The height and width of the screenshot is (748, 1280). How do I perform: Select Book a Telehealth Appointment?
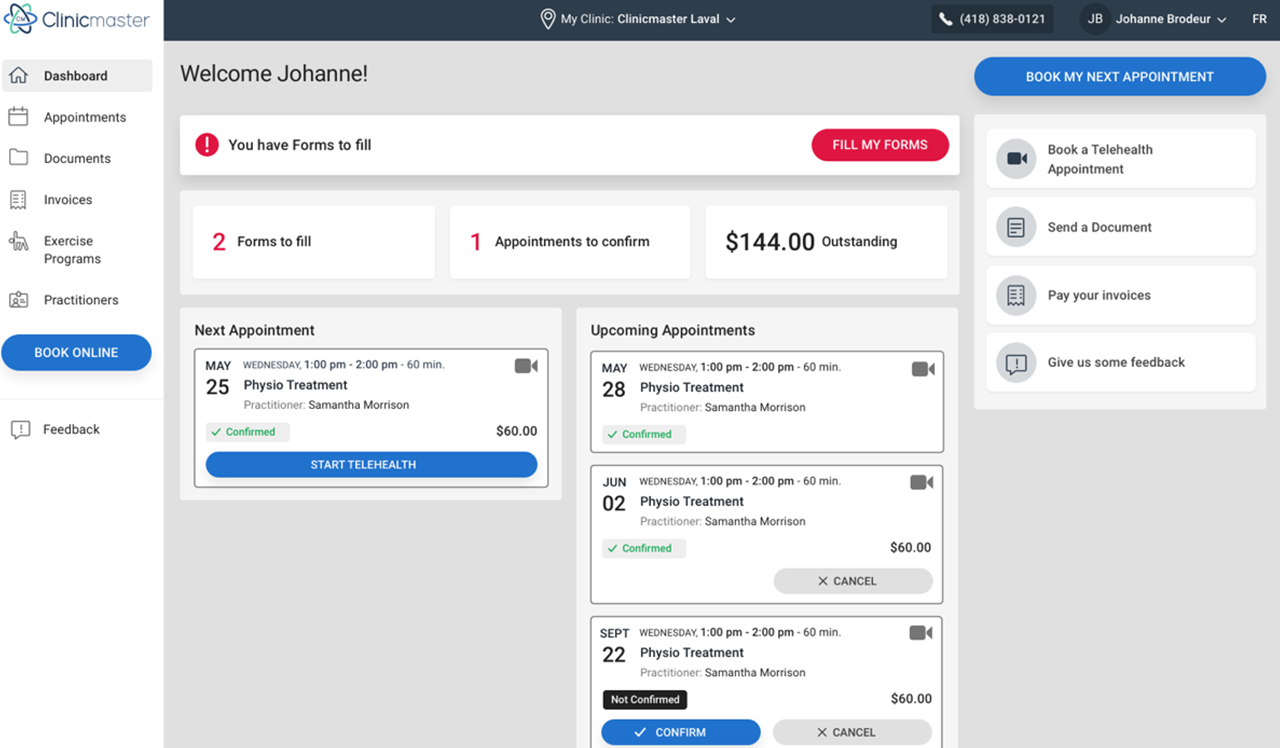coord(1120,159)
